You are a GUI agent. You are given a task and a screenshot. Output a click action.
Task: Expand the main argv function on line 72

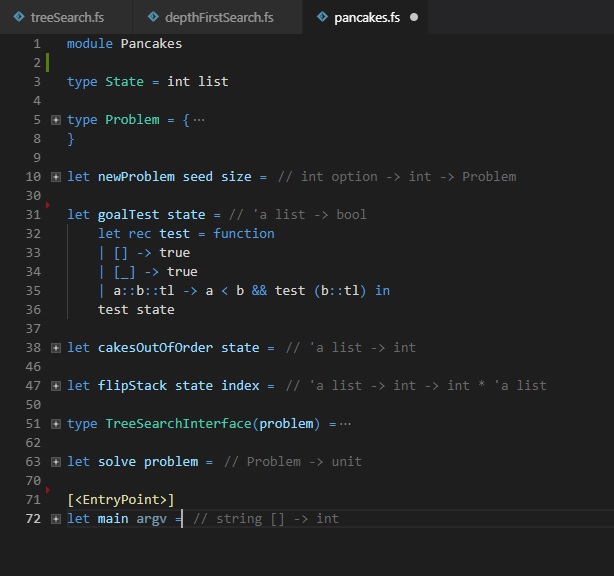[56, 519]
